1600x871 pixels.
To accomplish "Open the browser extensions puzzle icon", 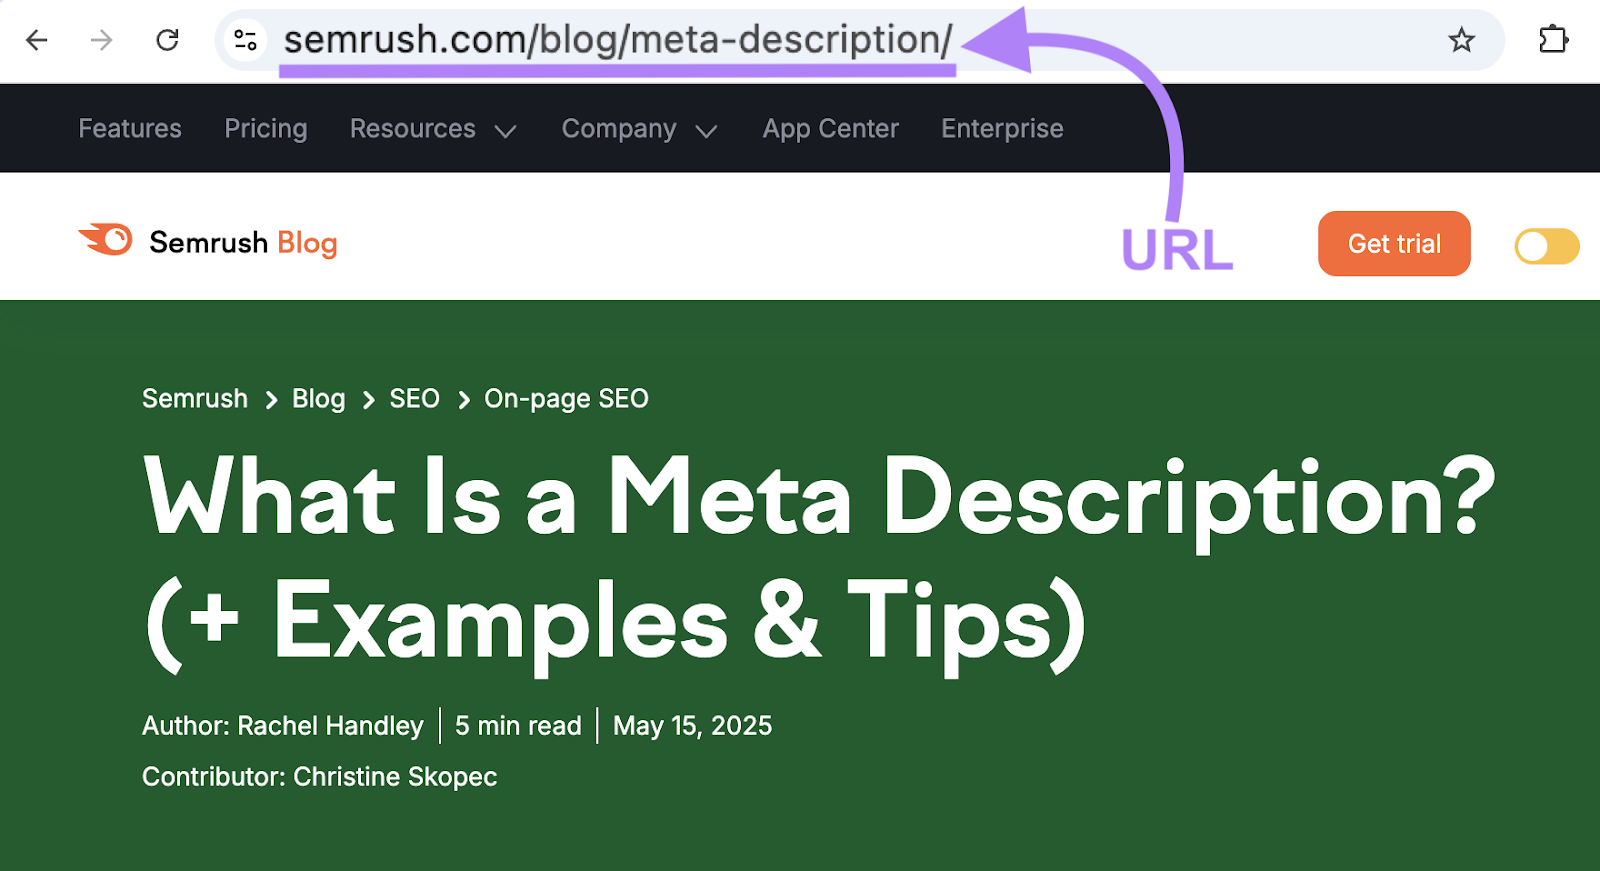I will (x=1553, y=40).
